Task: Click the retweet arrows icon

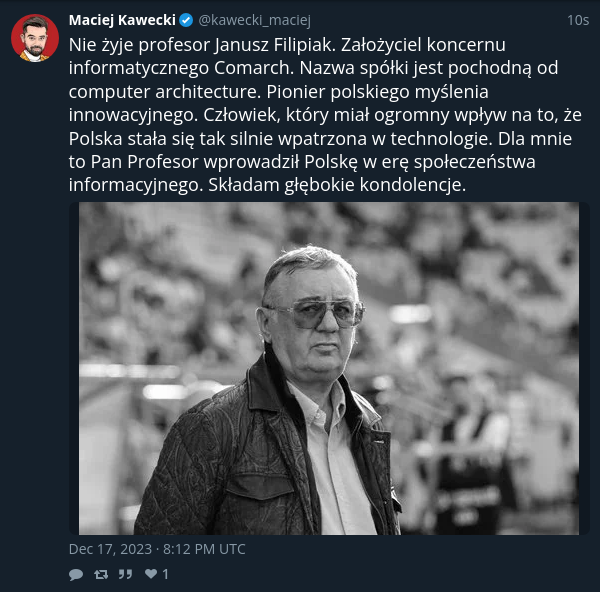Action: [x=101, y=574]
